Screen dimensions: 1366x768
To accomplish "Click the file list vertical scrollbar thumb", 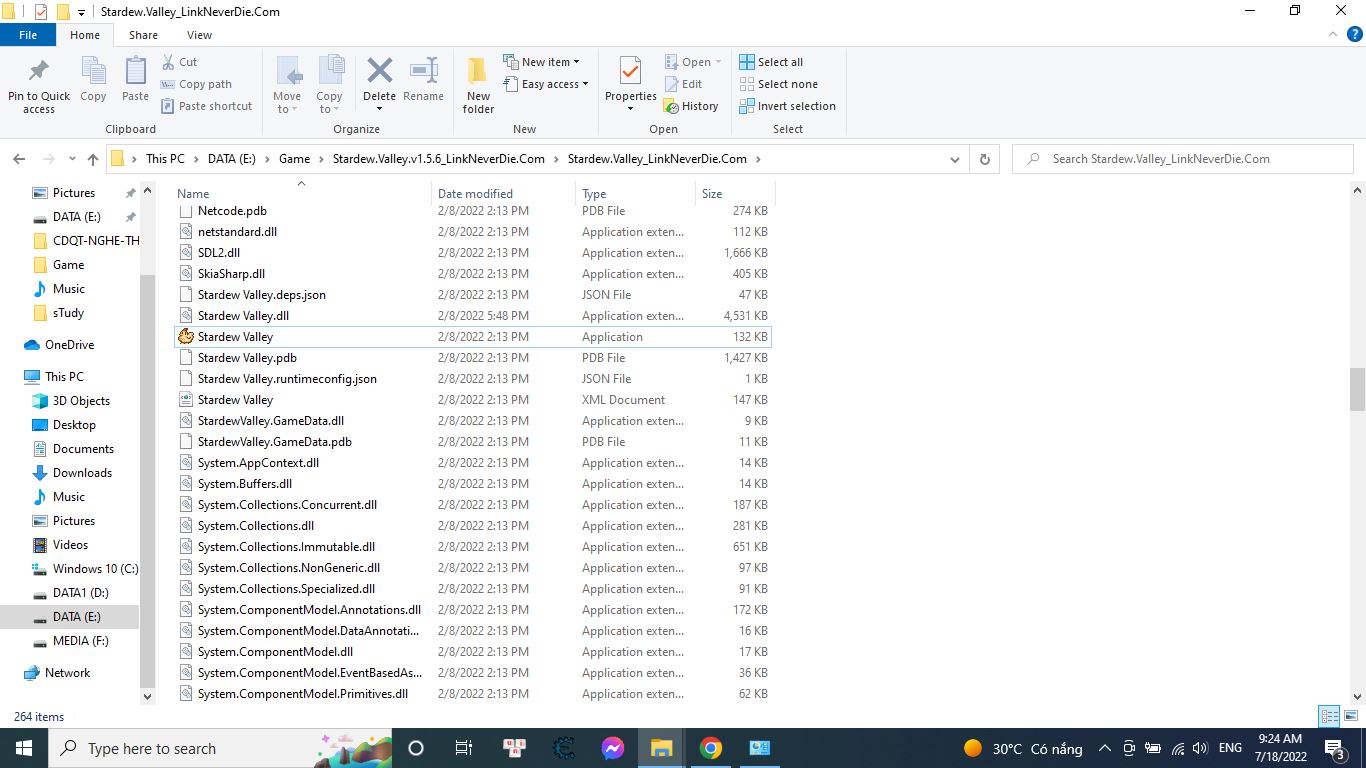I will 1357,389.
